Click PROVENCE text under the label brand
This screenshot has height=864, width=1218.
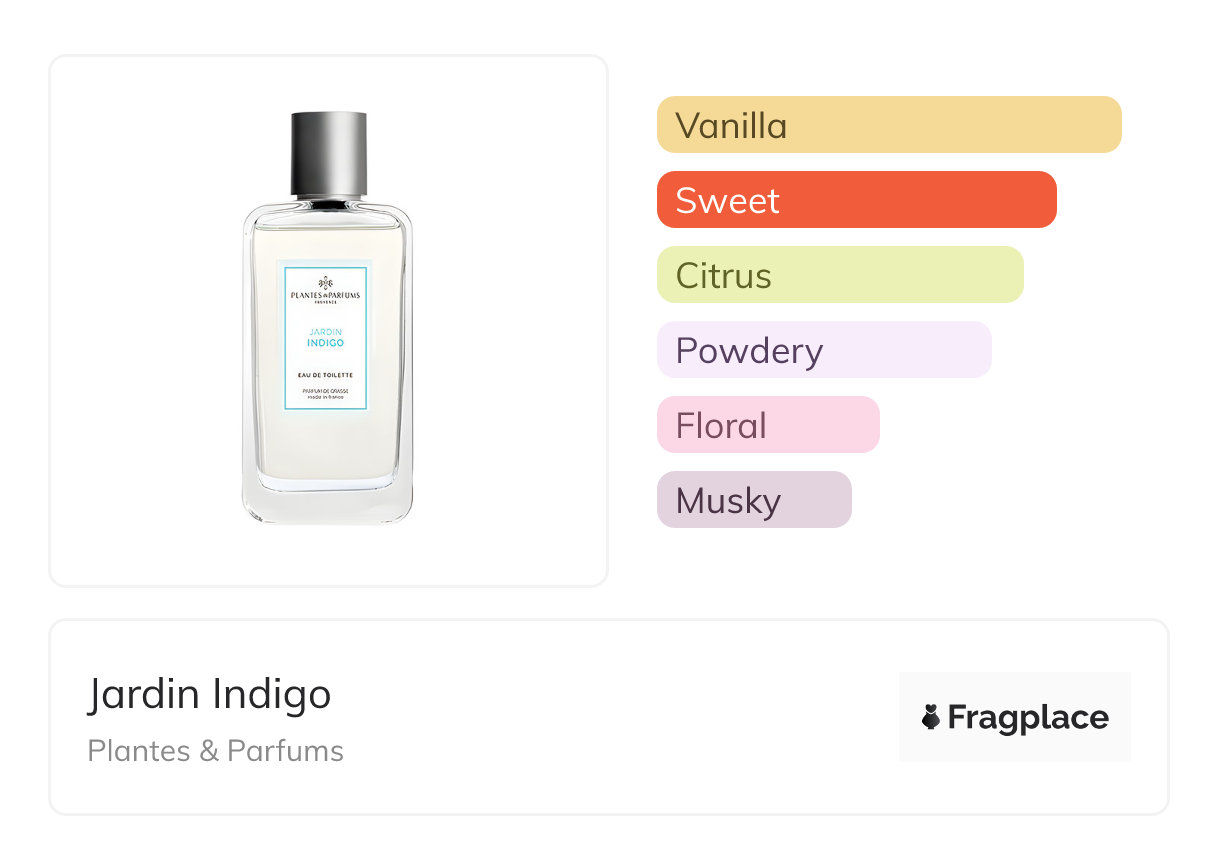click(x=325, y=304)
